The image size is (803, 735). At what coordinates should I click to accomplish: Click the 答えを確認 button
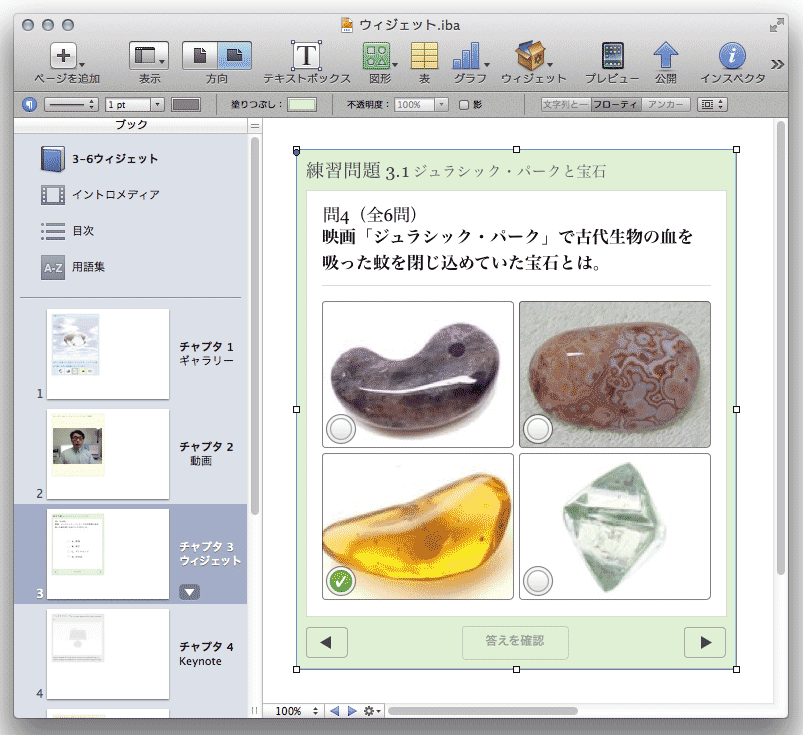tap(515, 641)
